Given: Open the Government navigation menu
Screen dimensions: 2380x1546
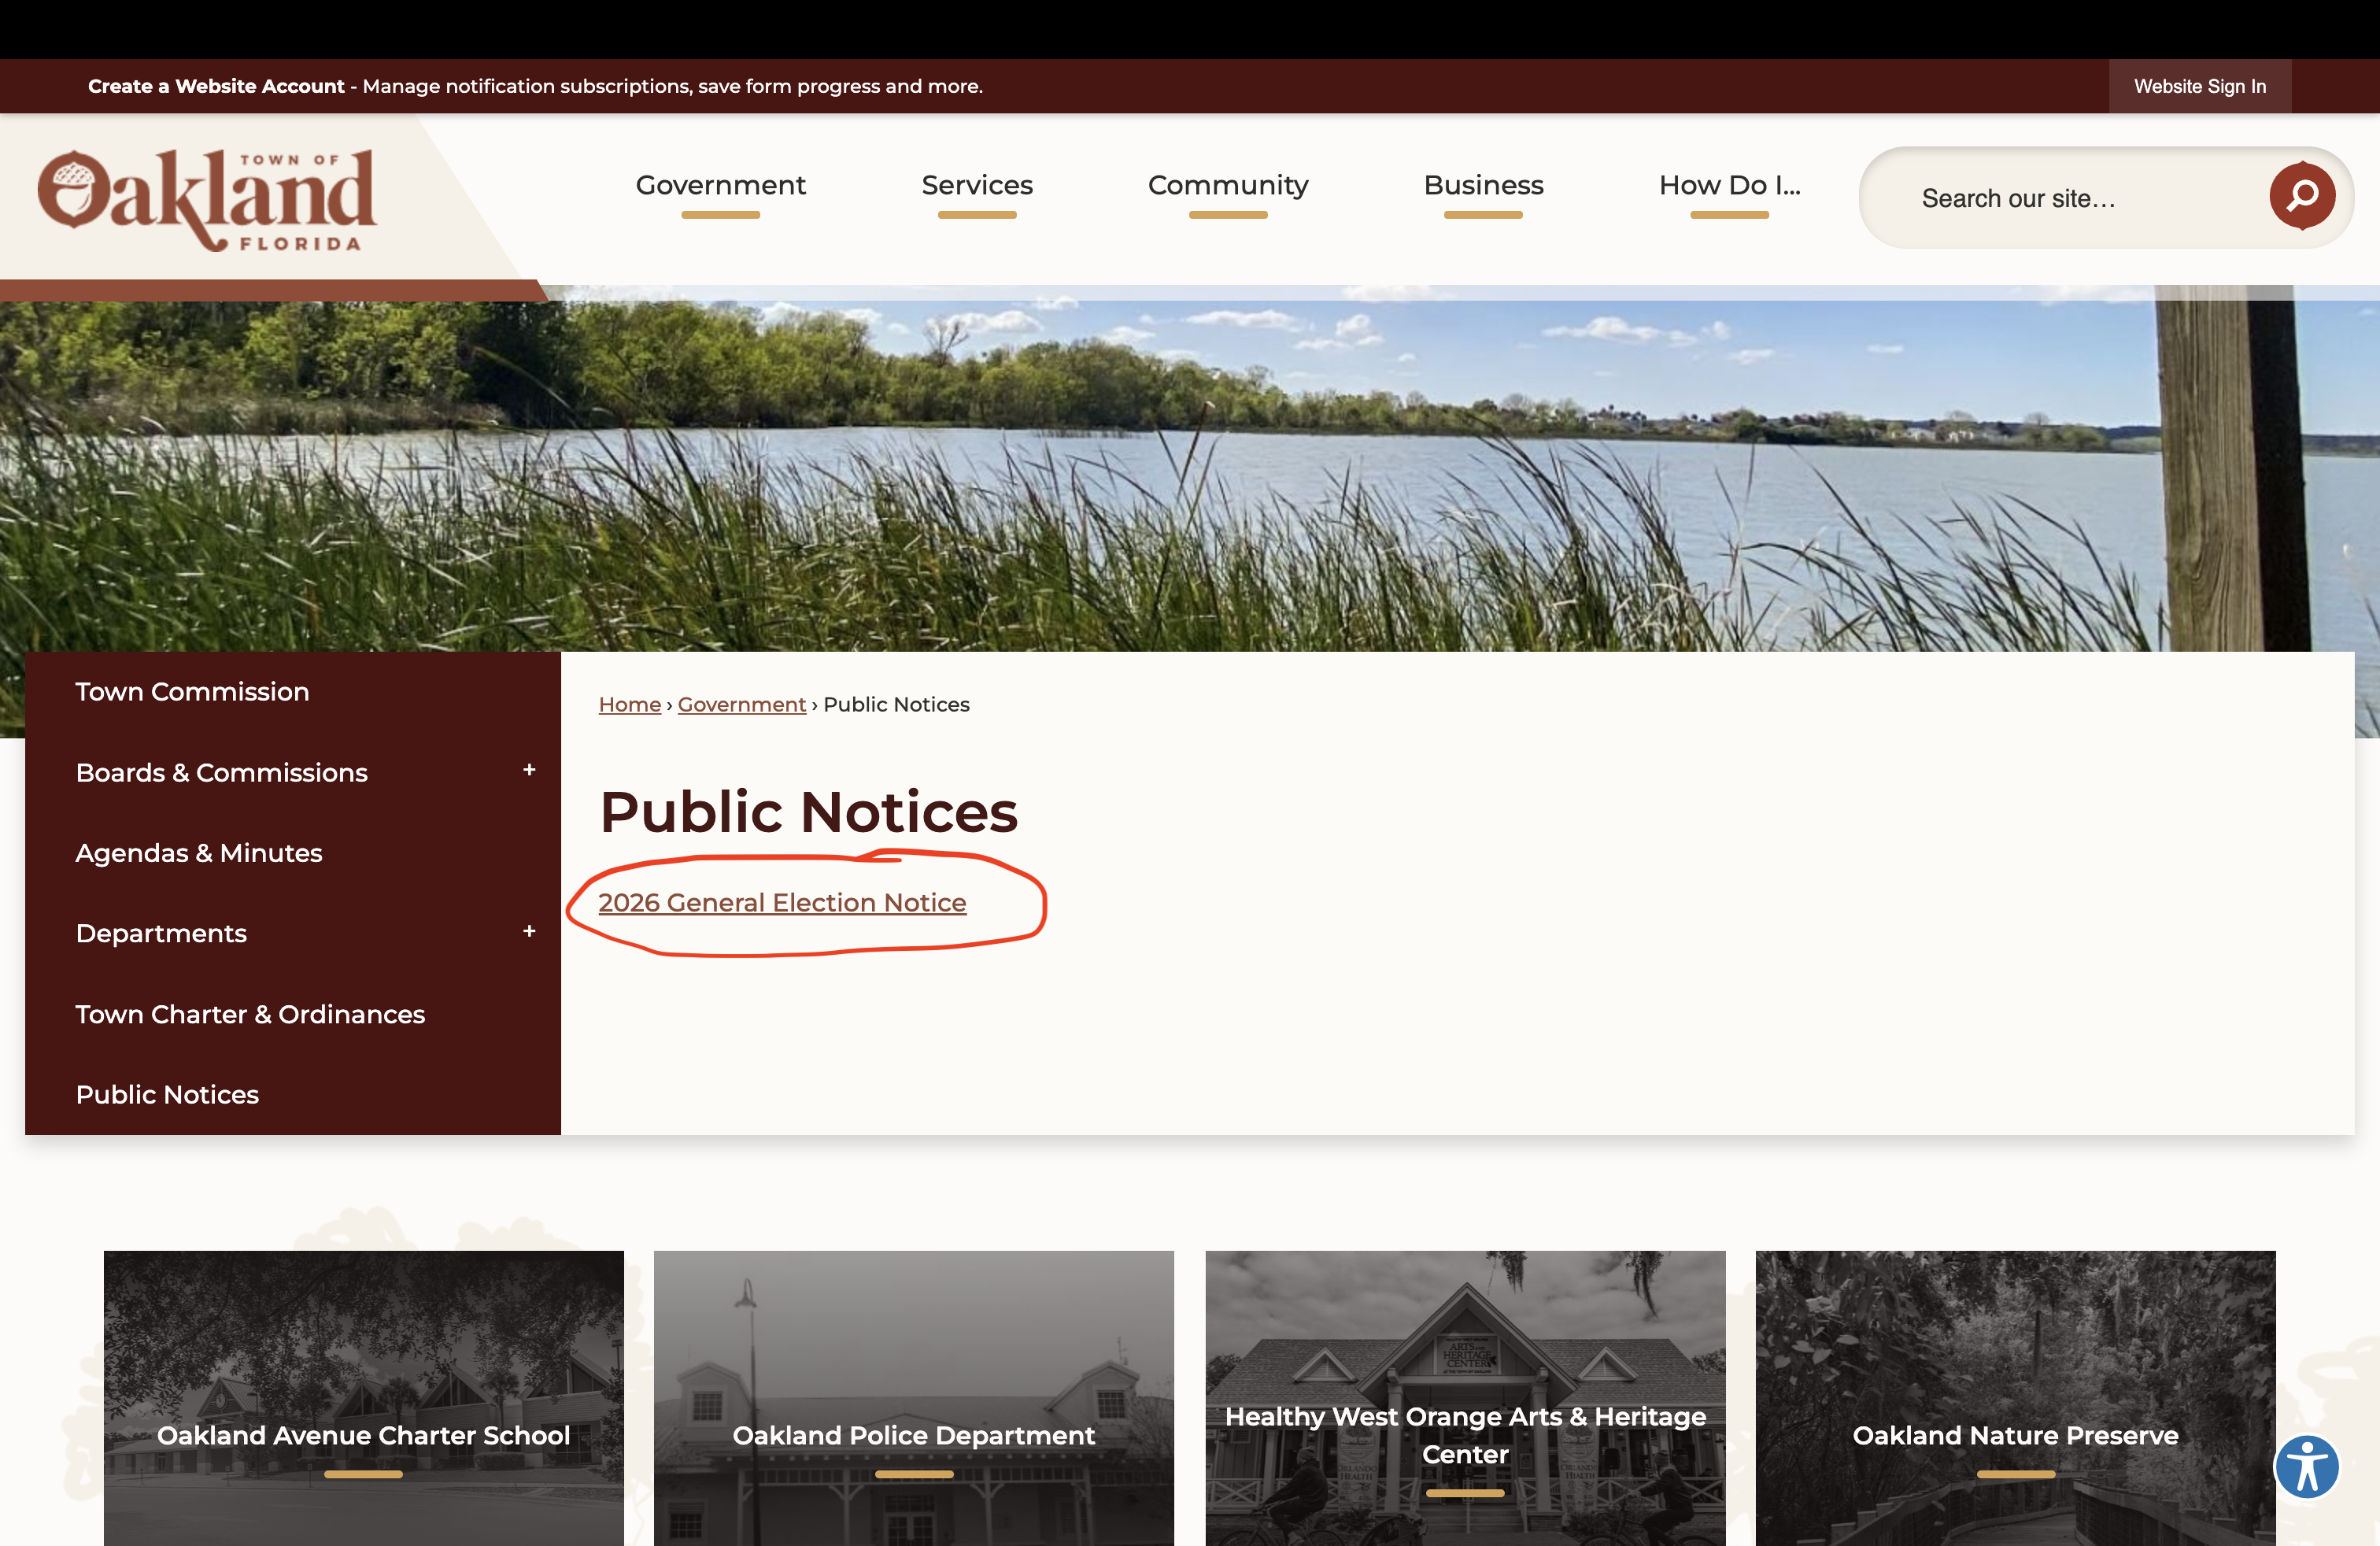Looking at the screenshot, I should pos(720,186).
